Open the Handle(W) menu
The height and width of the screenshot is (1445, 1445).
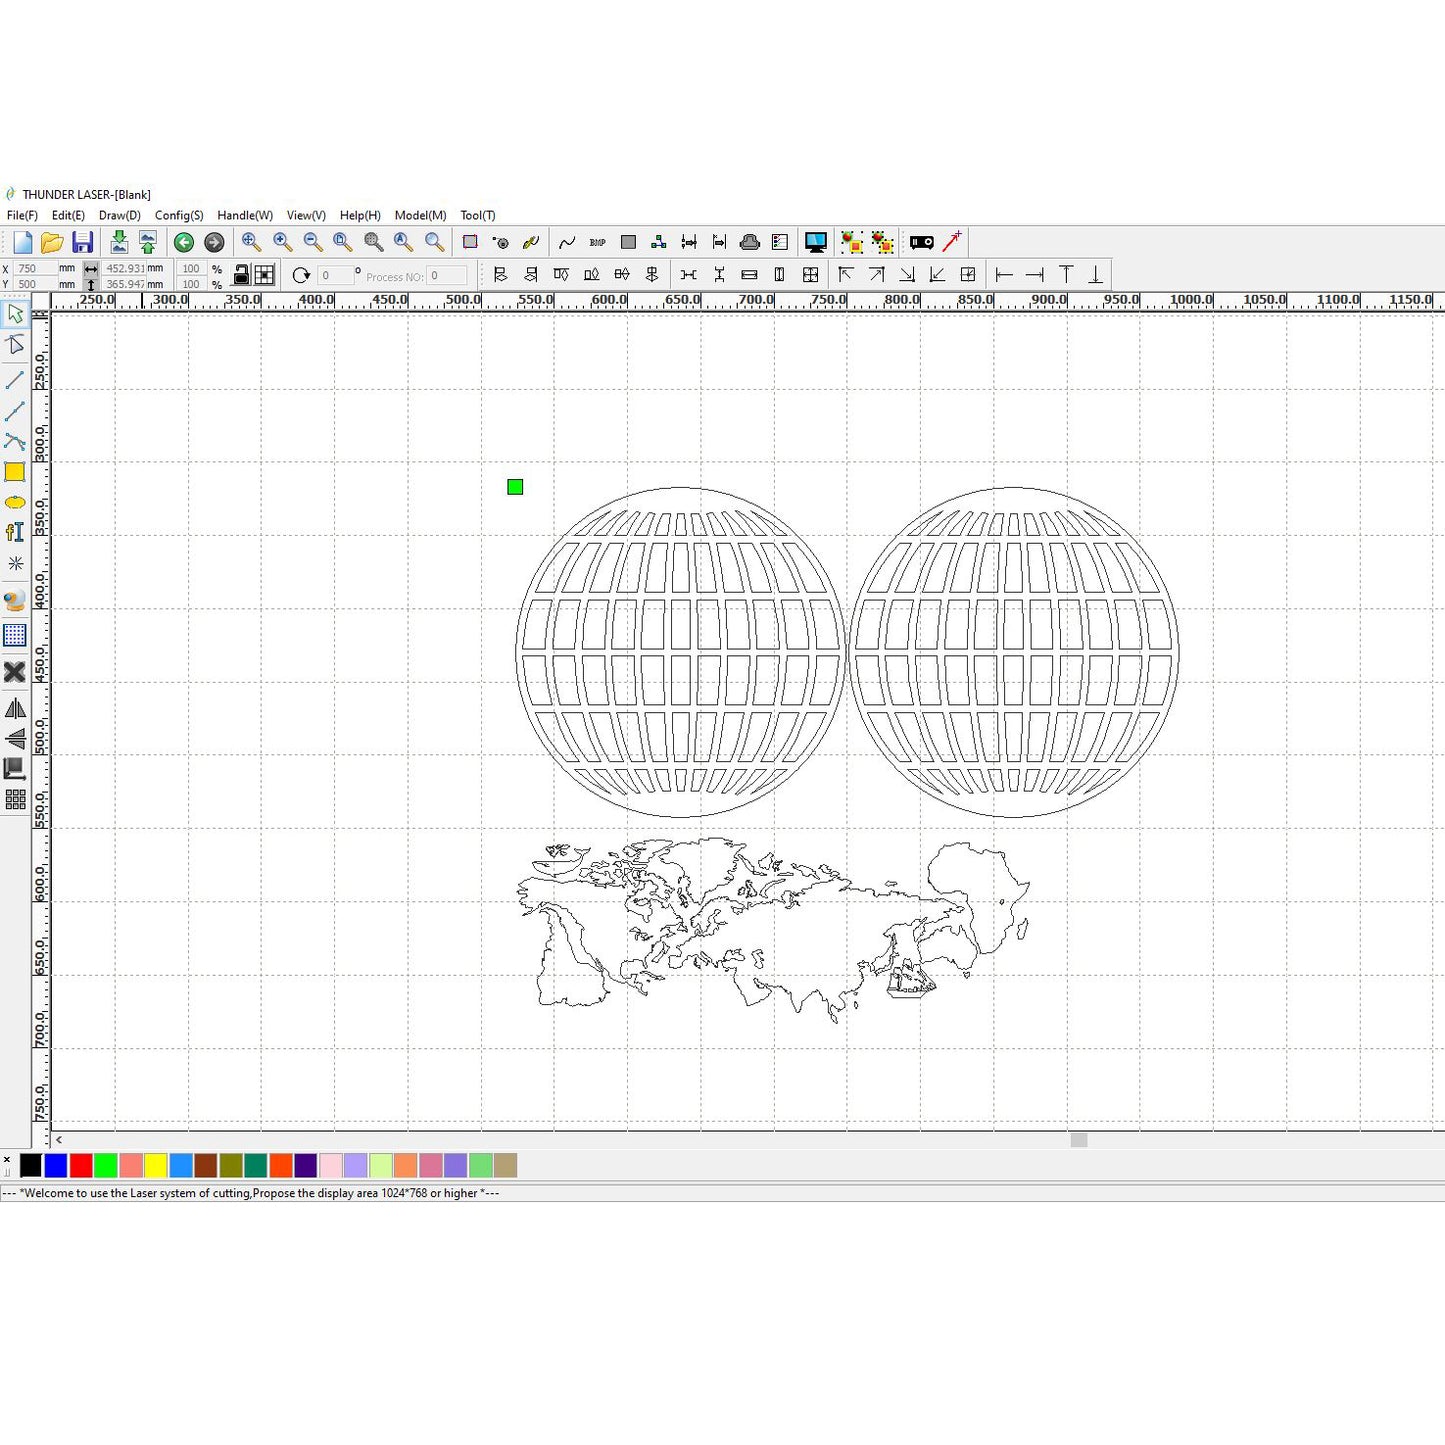pyautogui.click(x=245, y=215)
